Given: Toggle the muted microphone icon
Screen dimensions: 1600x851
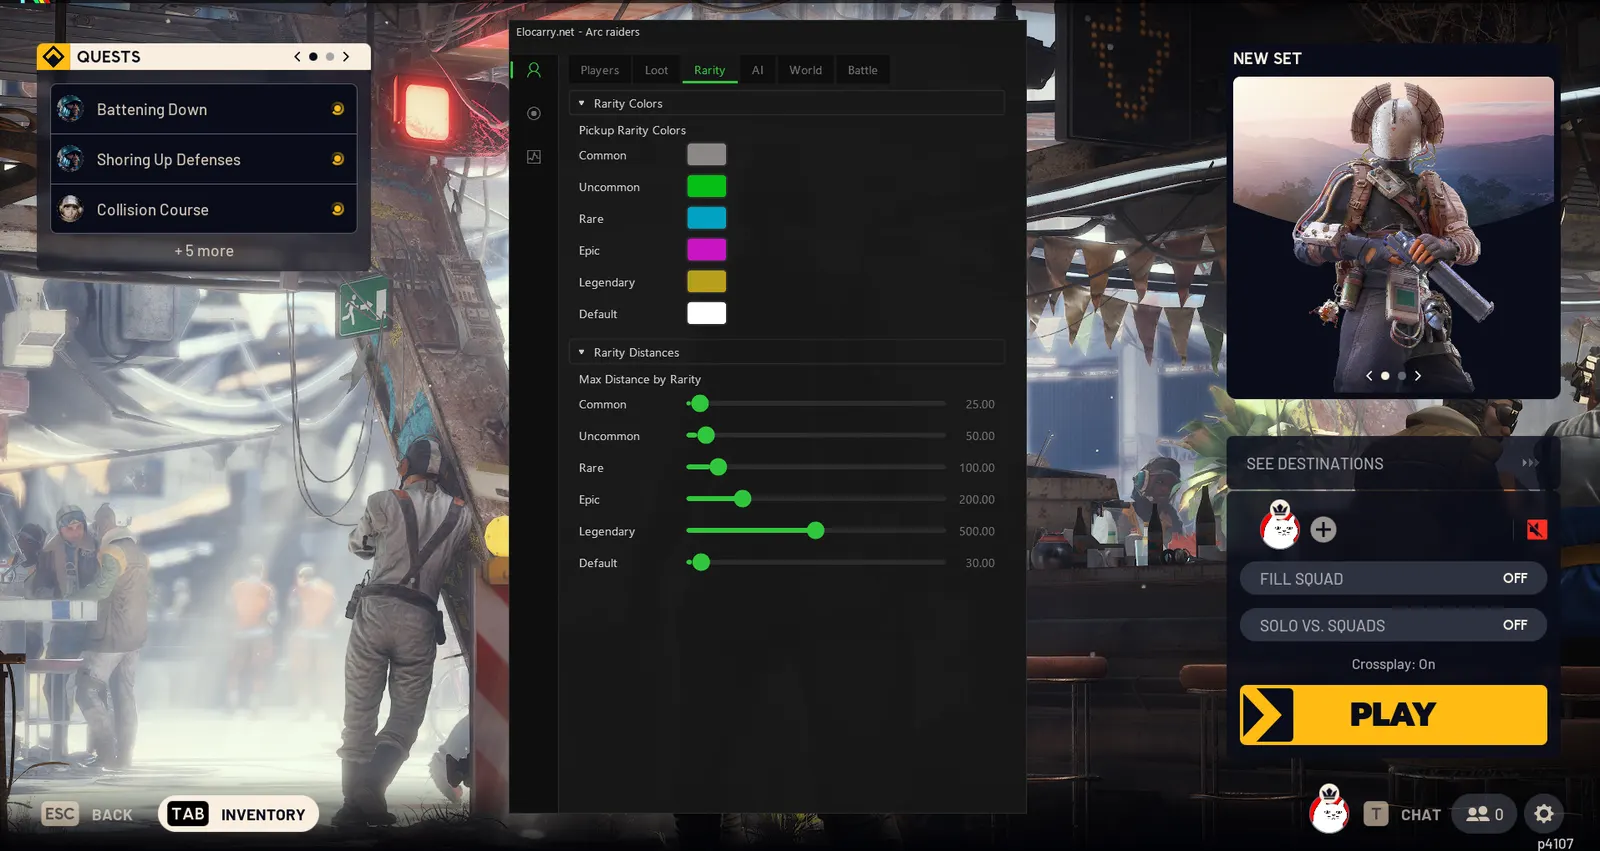Looking at the screenshot, I should click(x=1537, y=529).
